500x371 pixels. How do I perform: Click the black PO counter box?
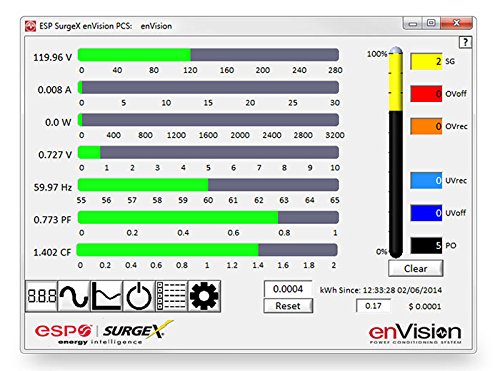426,245
